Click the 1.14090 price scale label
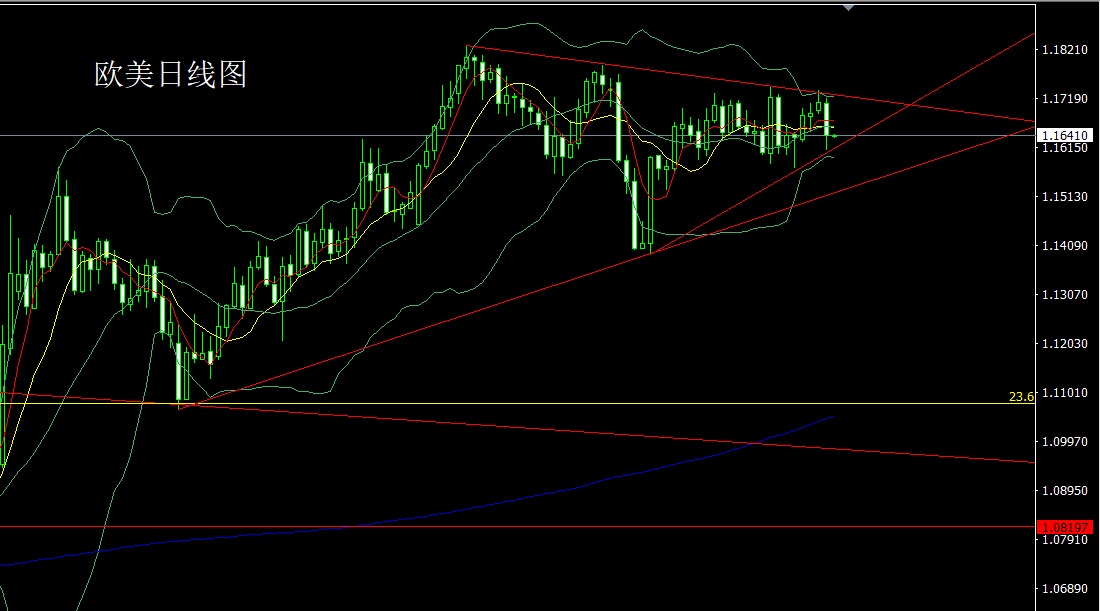Screen dimensions: 1100x611 (x=1065, y=246)
